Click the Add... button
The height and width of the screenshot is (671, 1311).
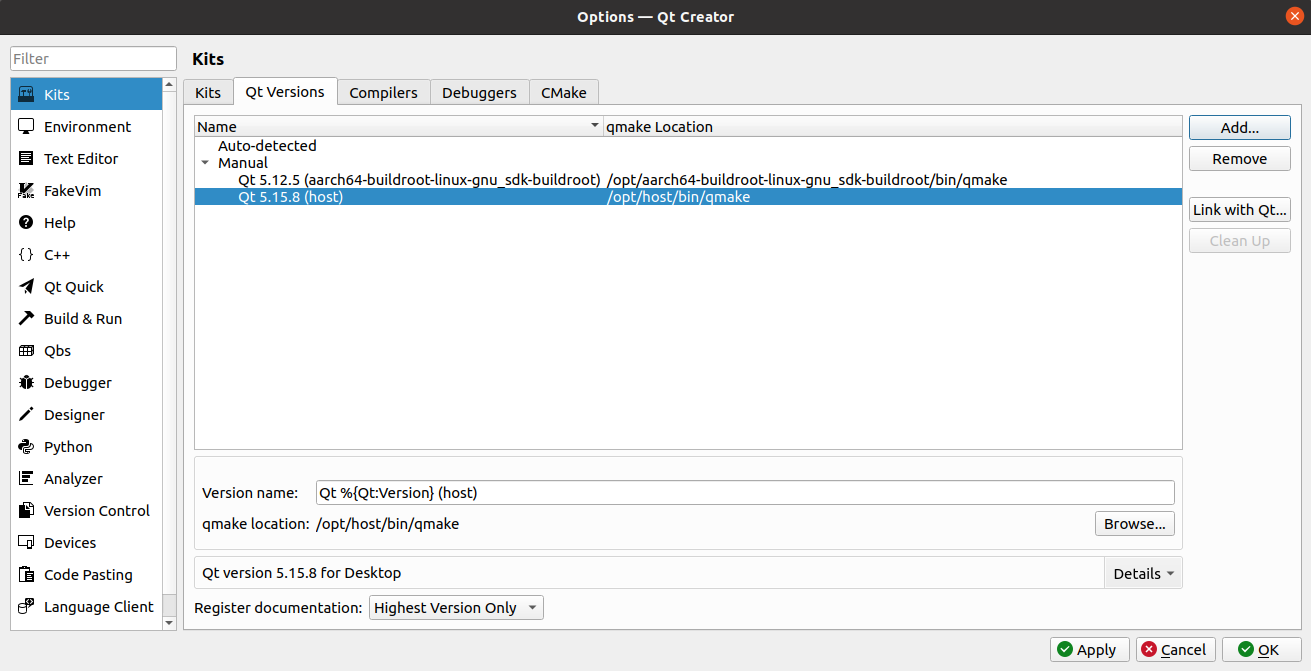1240,128
